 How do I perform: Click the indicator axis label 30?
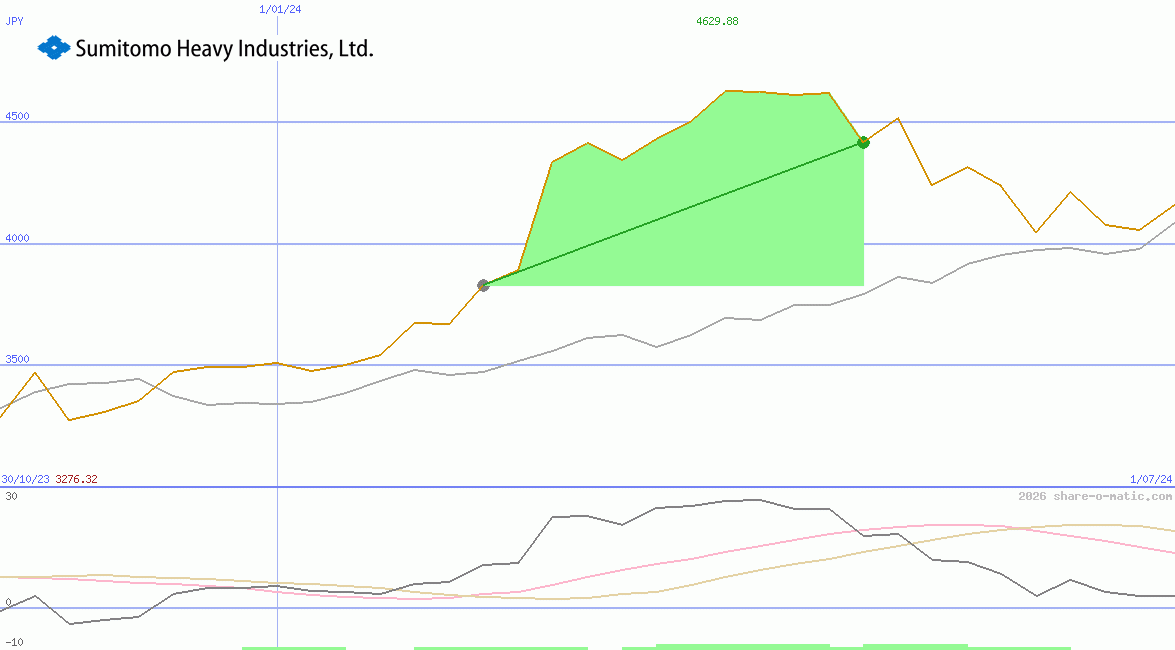click(x=11, y=496)
